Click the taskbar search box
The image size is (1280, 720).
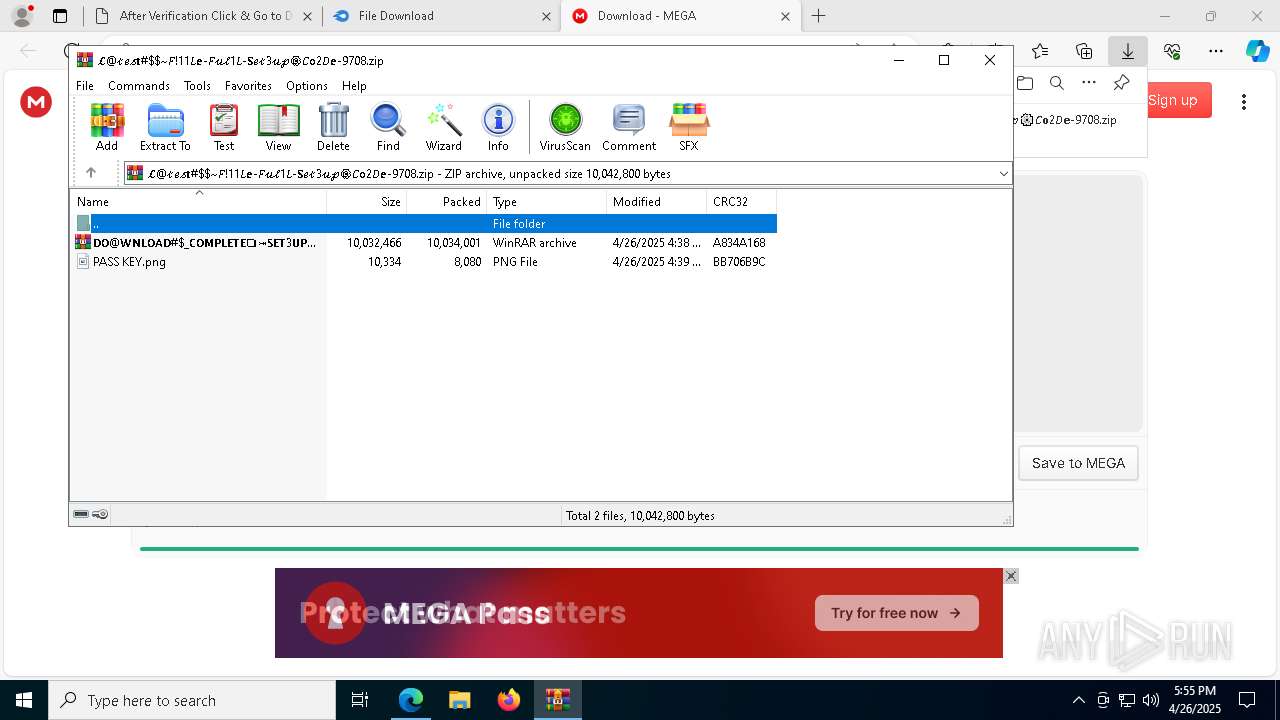click(192, 700)
